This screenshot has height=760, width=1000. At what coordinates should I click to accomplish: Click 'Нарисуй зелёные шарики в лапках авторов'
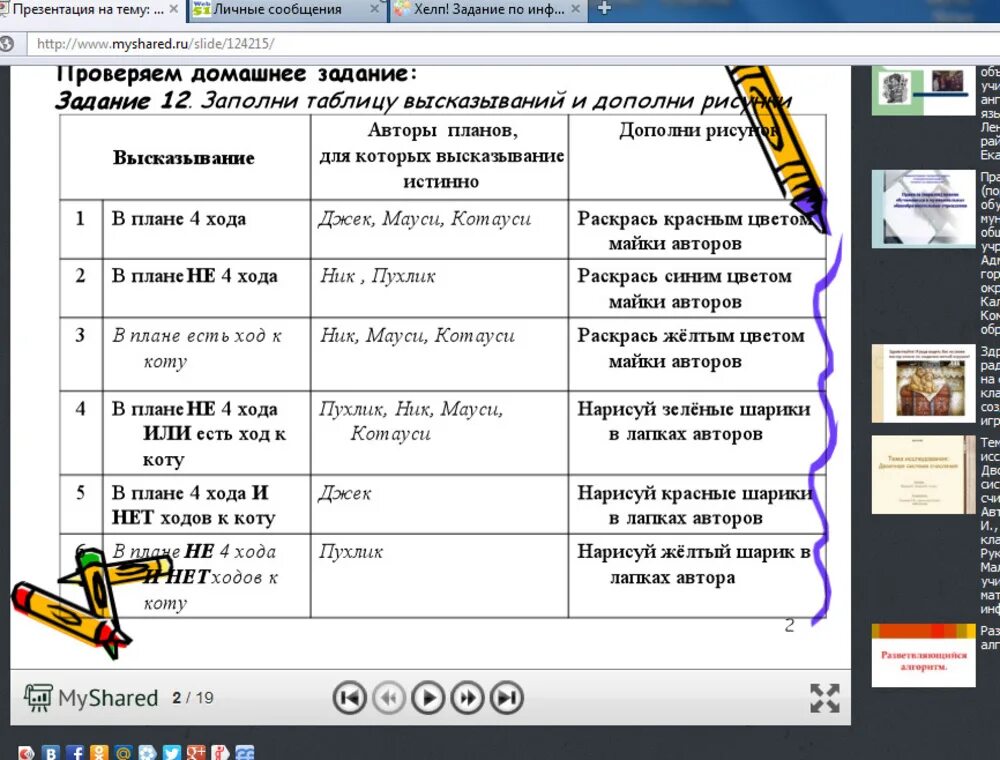pos(694,421)
